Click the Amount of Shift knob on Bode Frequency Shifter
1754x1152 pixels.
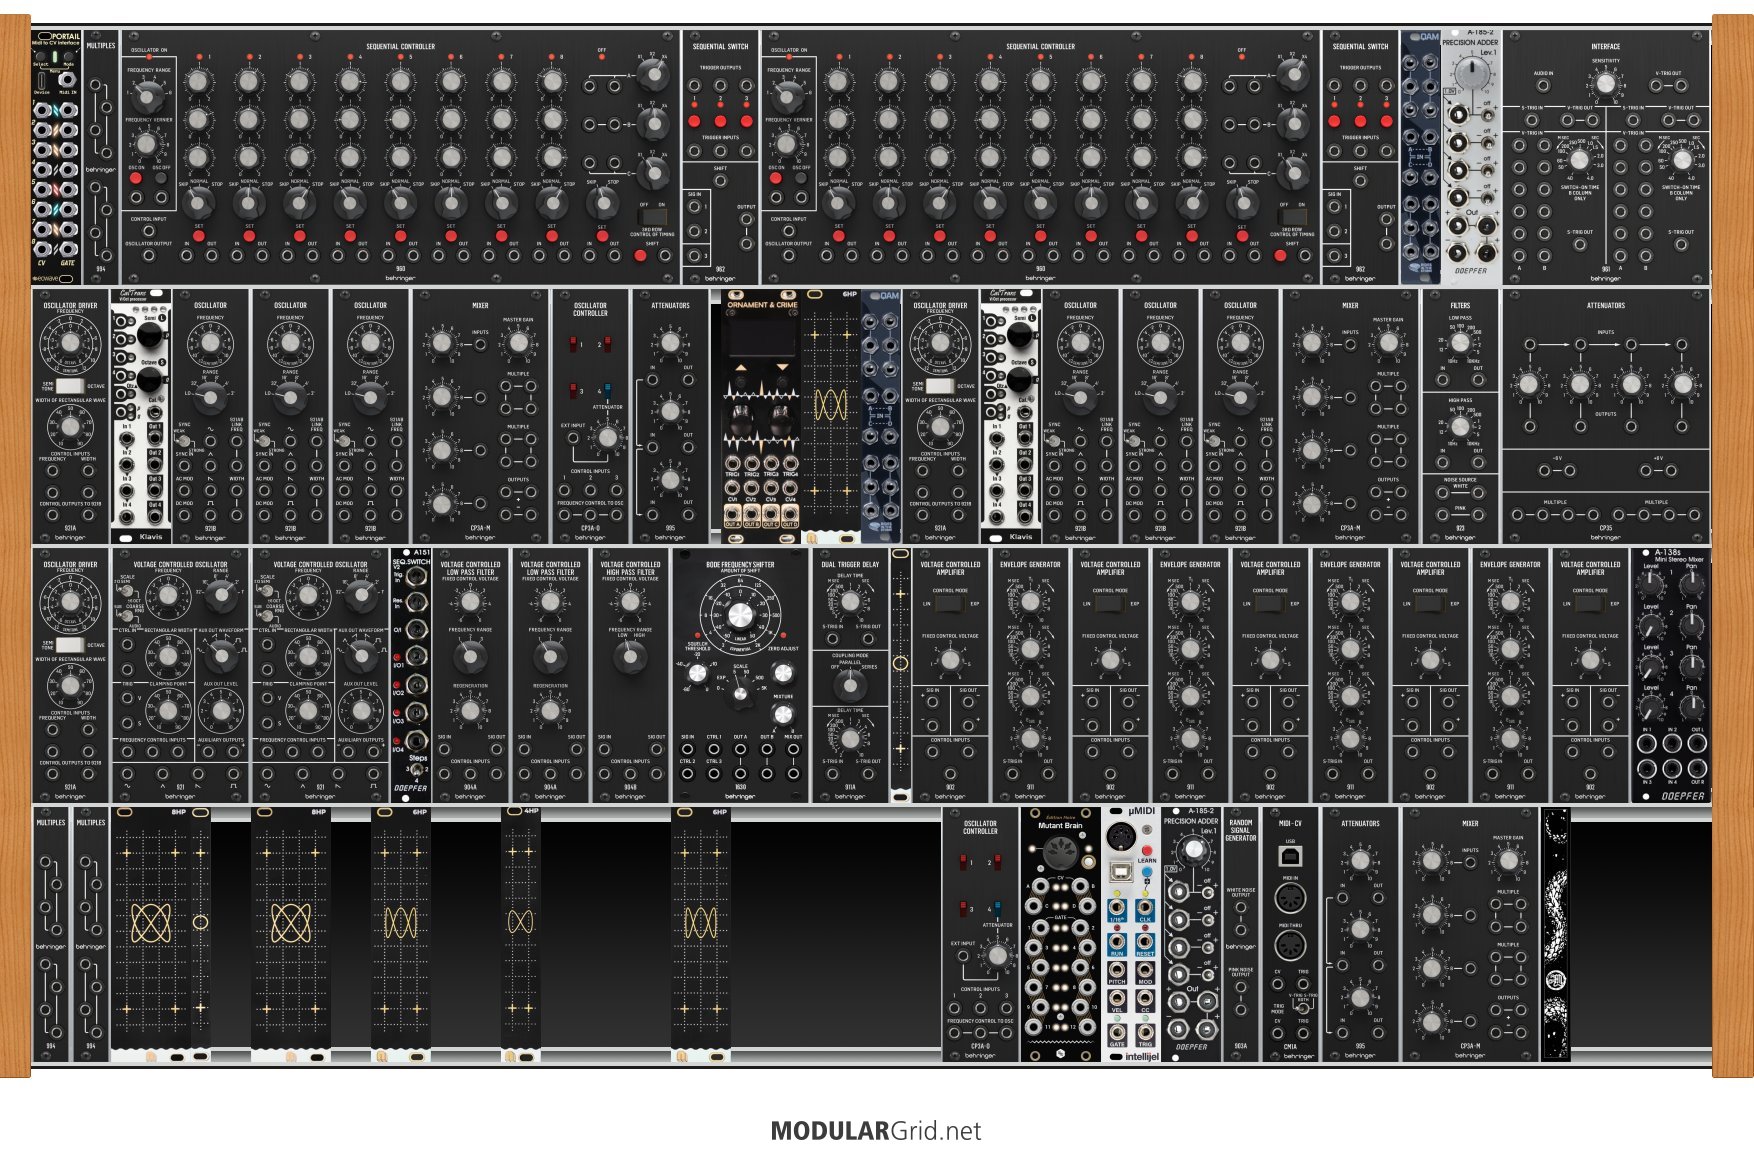[740, 615]
